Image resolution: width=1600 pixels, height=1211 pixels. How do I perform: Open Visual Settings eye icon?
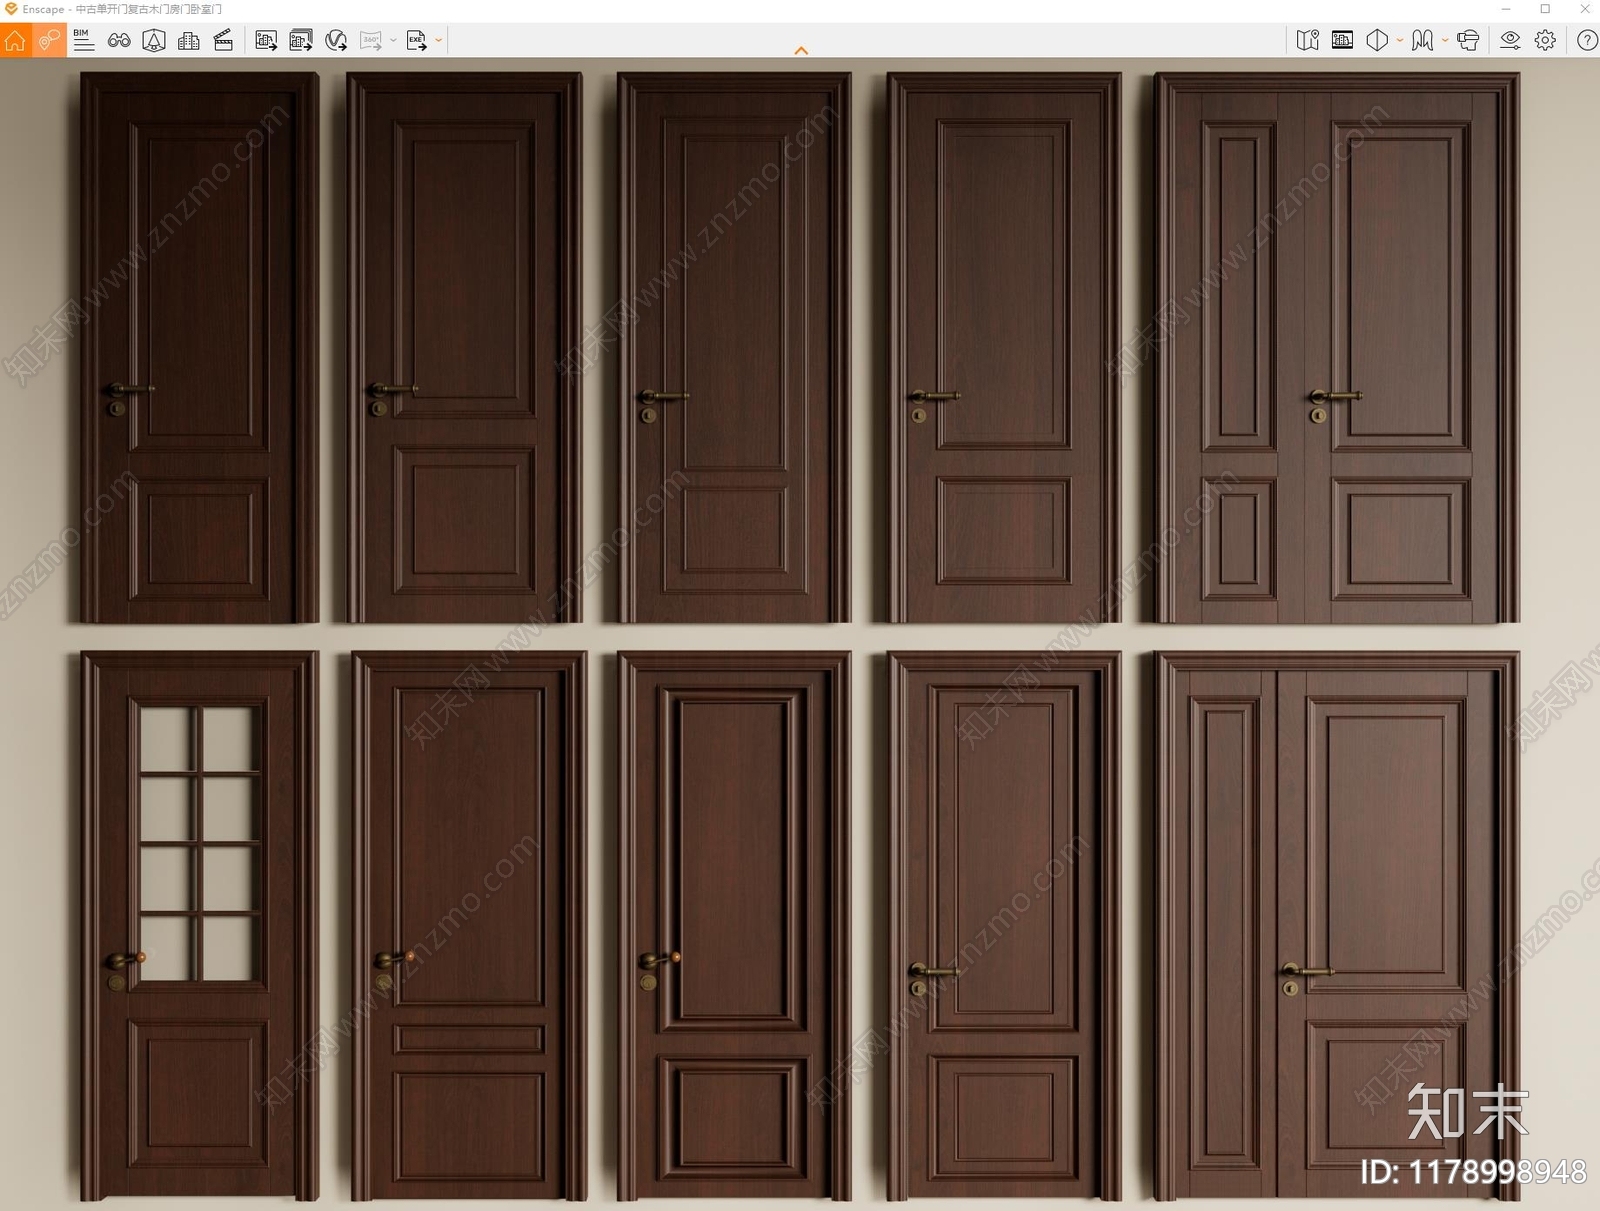pyautogui.click(x=1510, y=40)
